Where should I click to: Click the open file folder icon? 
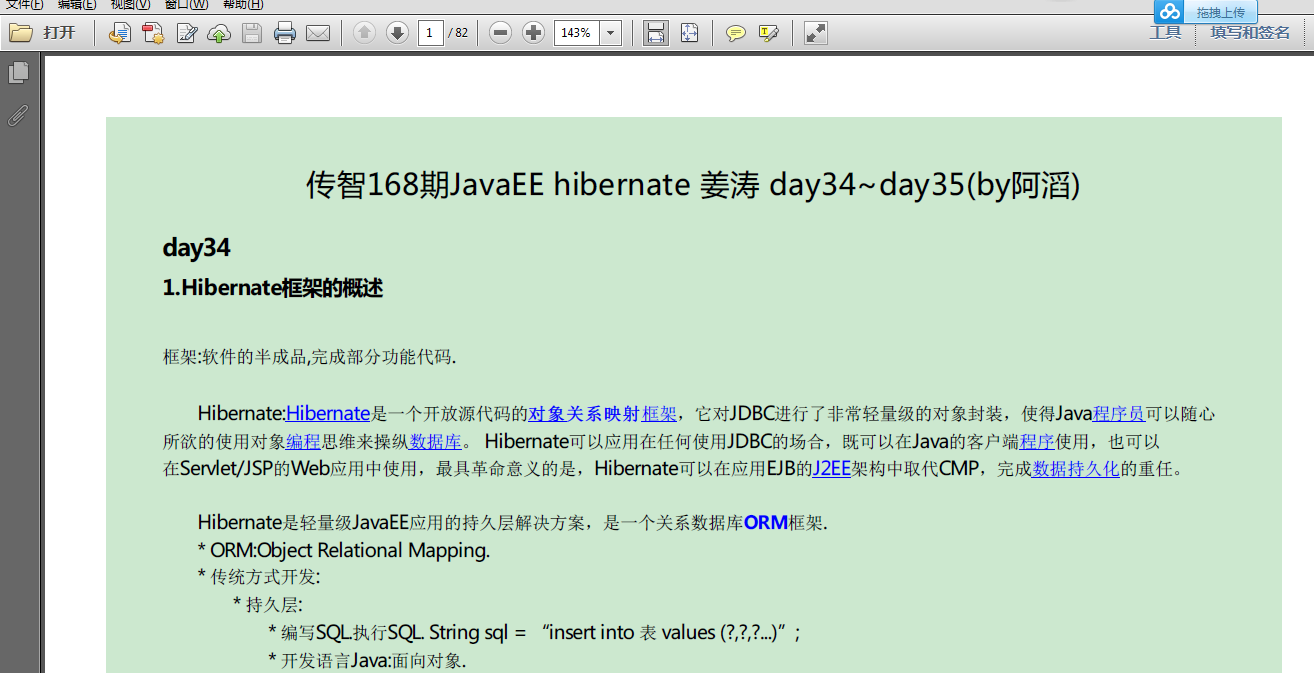coord(21,33)
